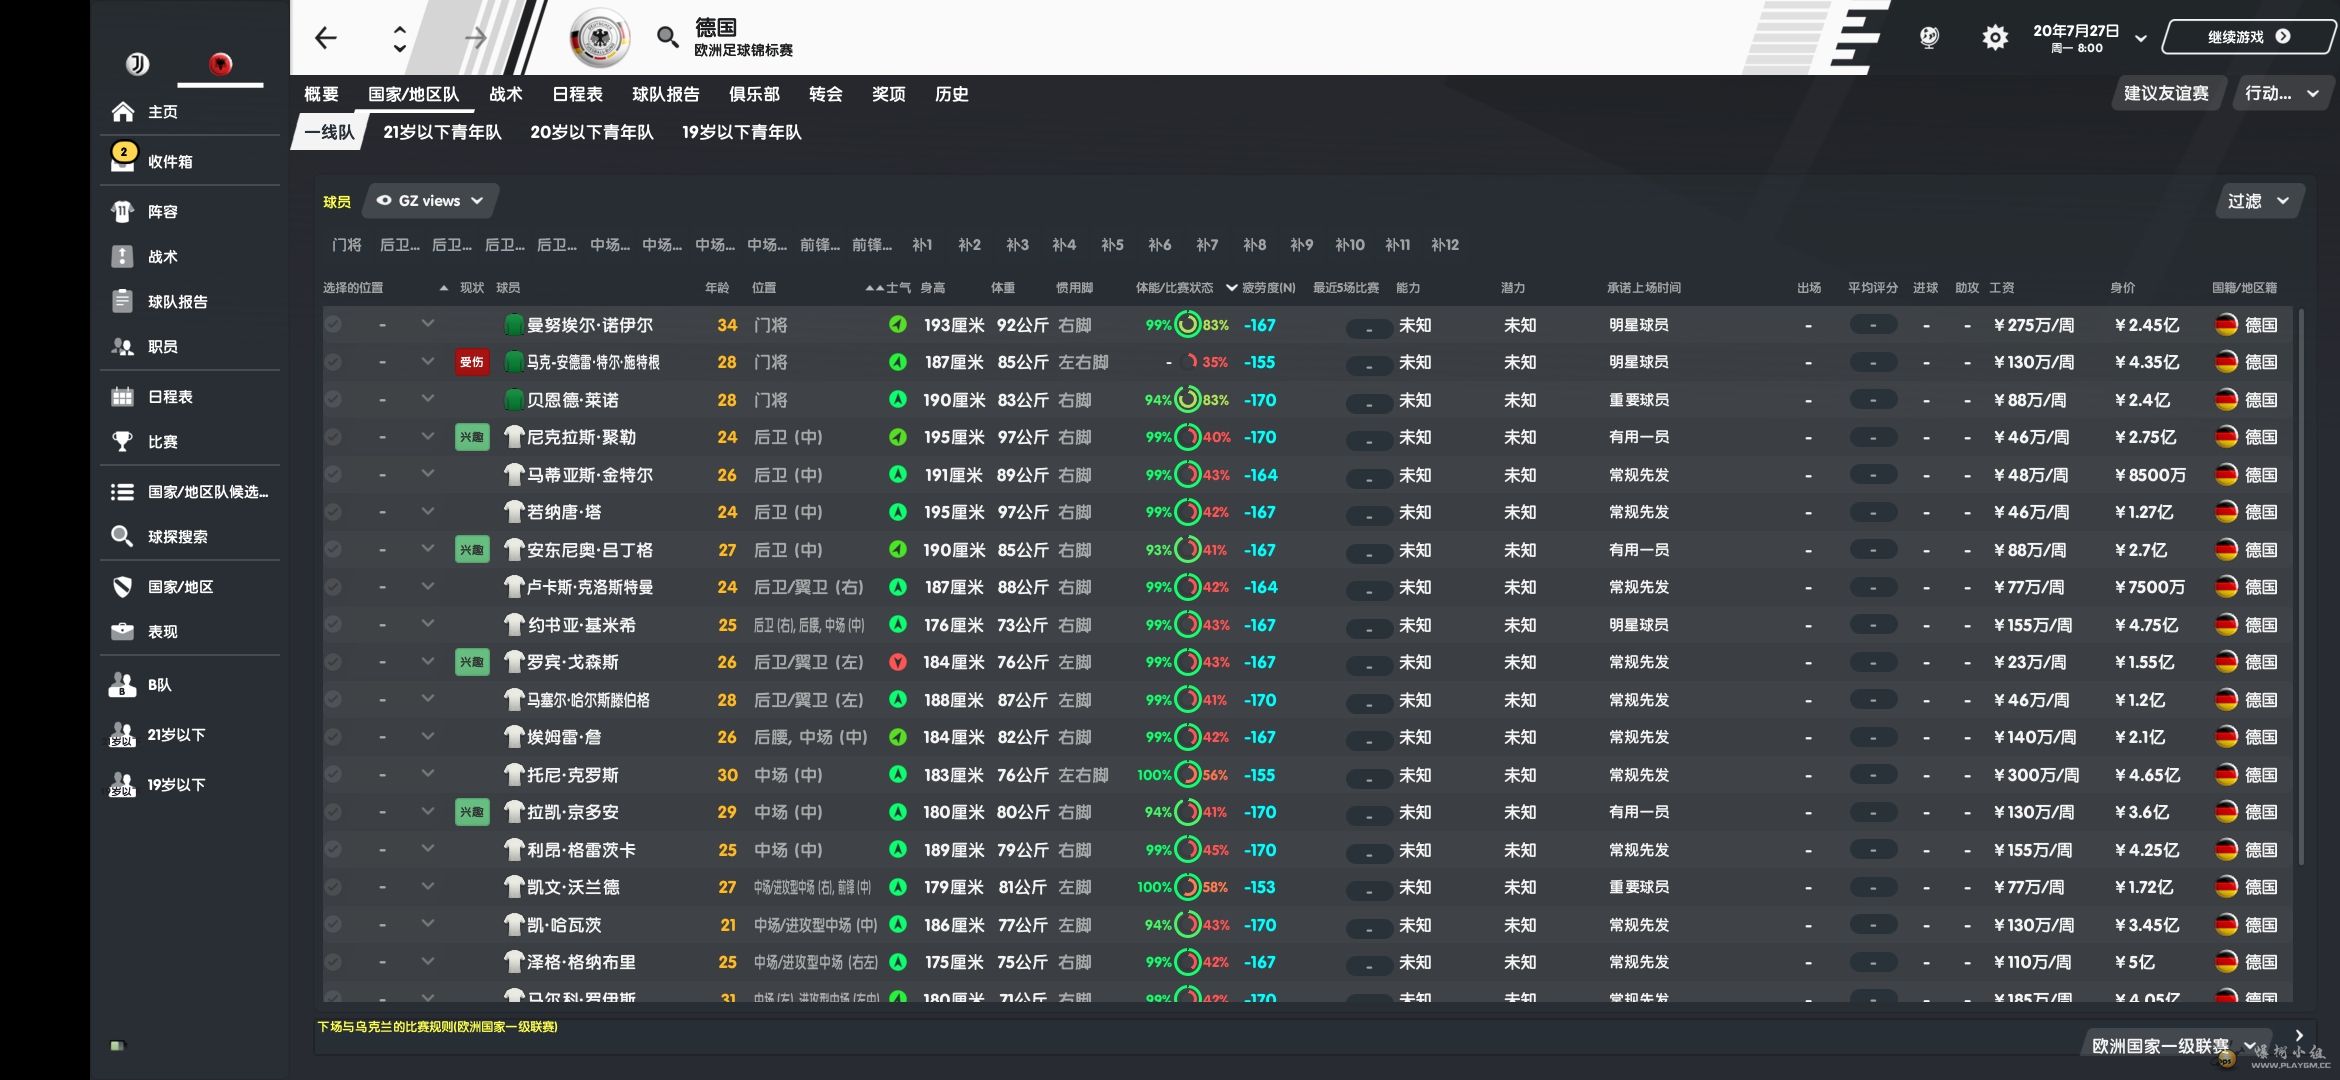Click the Germany team crest badge

[599, 38]
